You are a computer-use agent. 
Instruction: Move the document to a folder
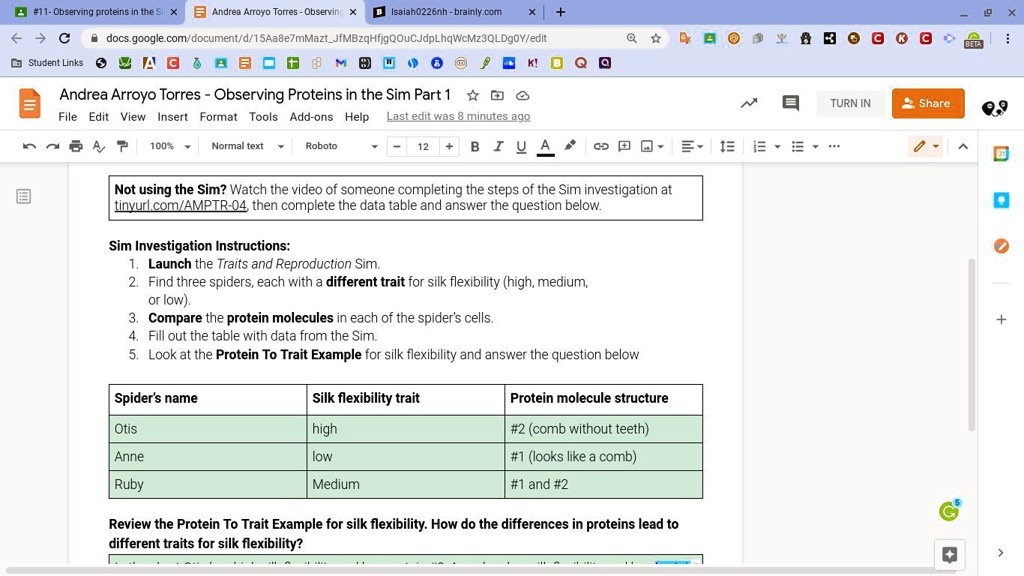tap(497, 95)
